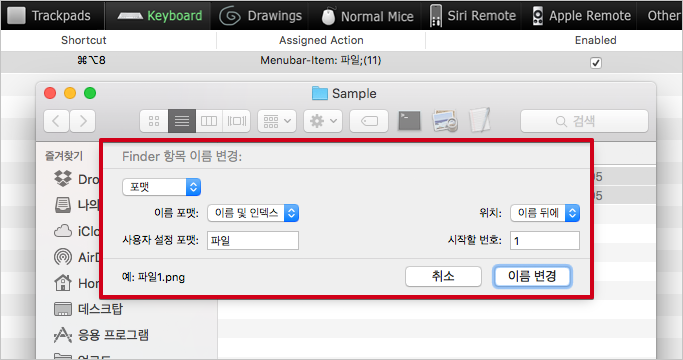
Task: Click the Assigned Action column header
Action: [x=321, y=40]
